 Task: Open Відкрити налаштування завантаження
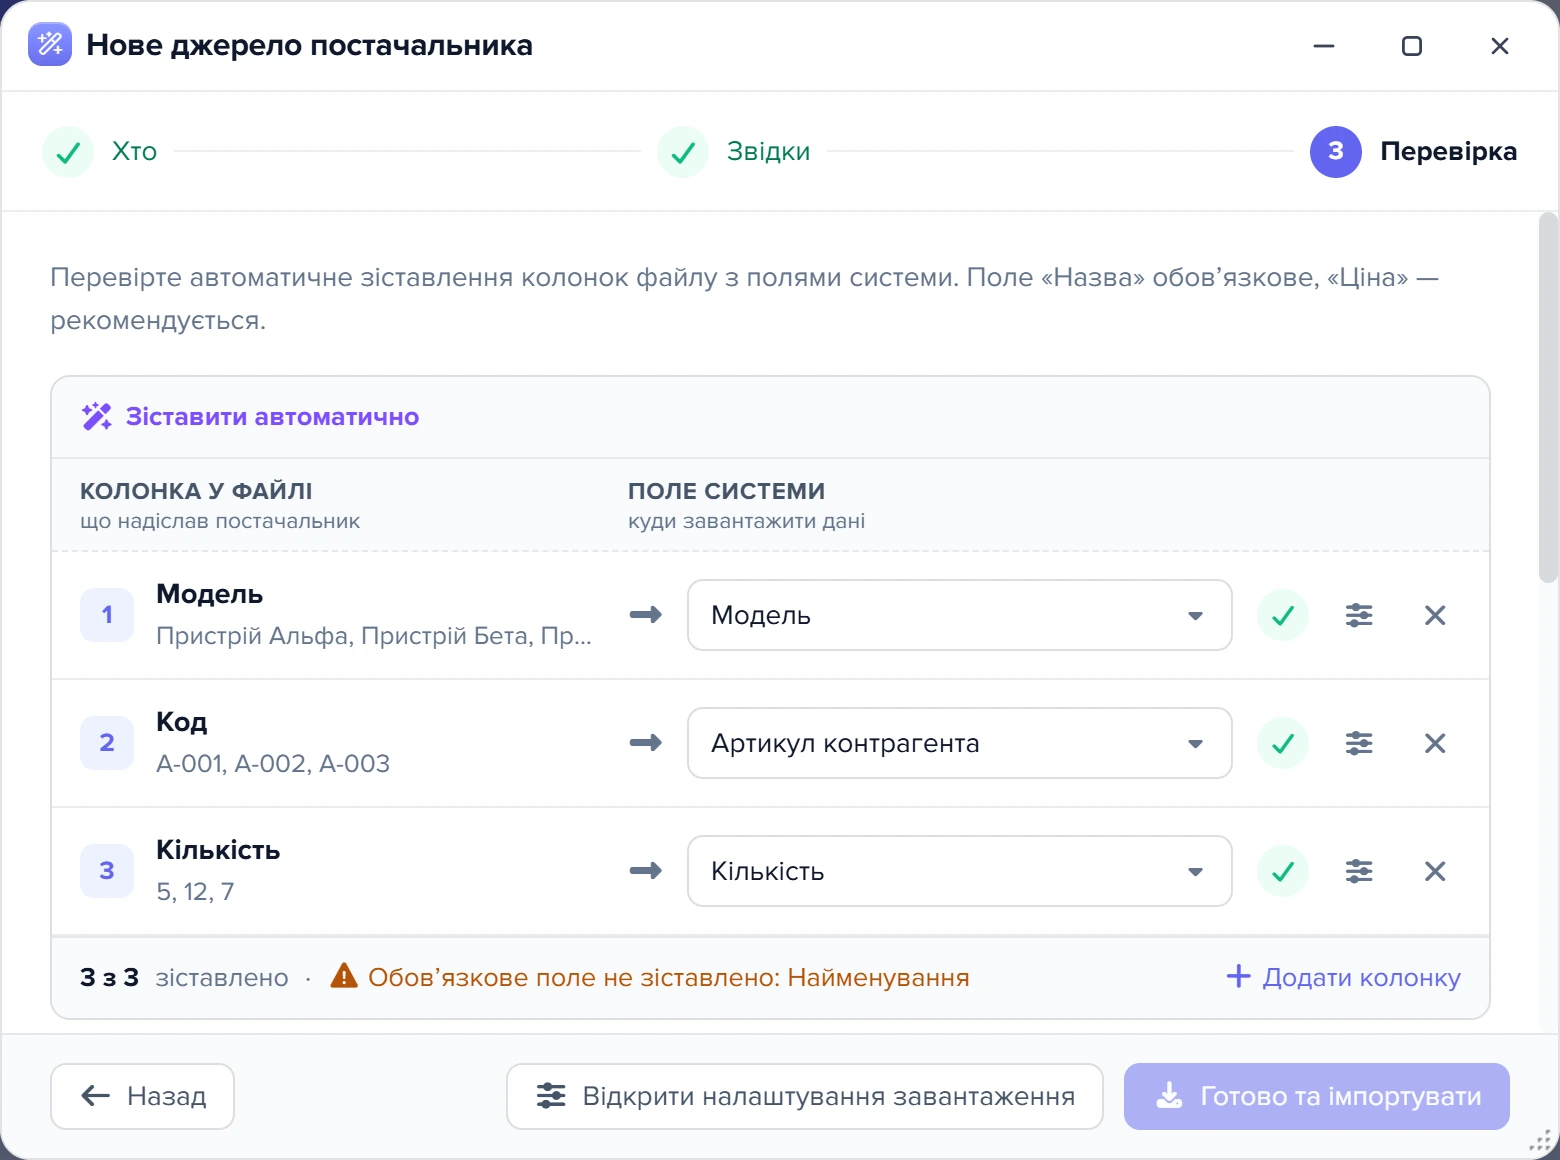tap(805, 1096)
